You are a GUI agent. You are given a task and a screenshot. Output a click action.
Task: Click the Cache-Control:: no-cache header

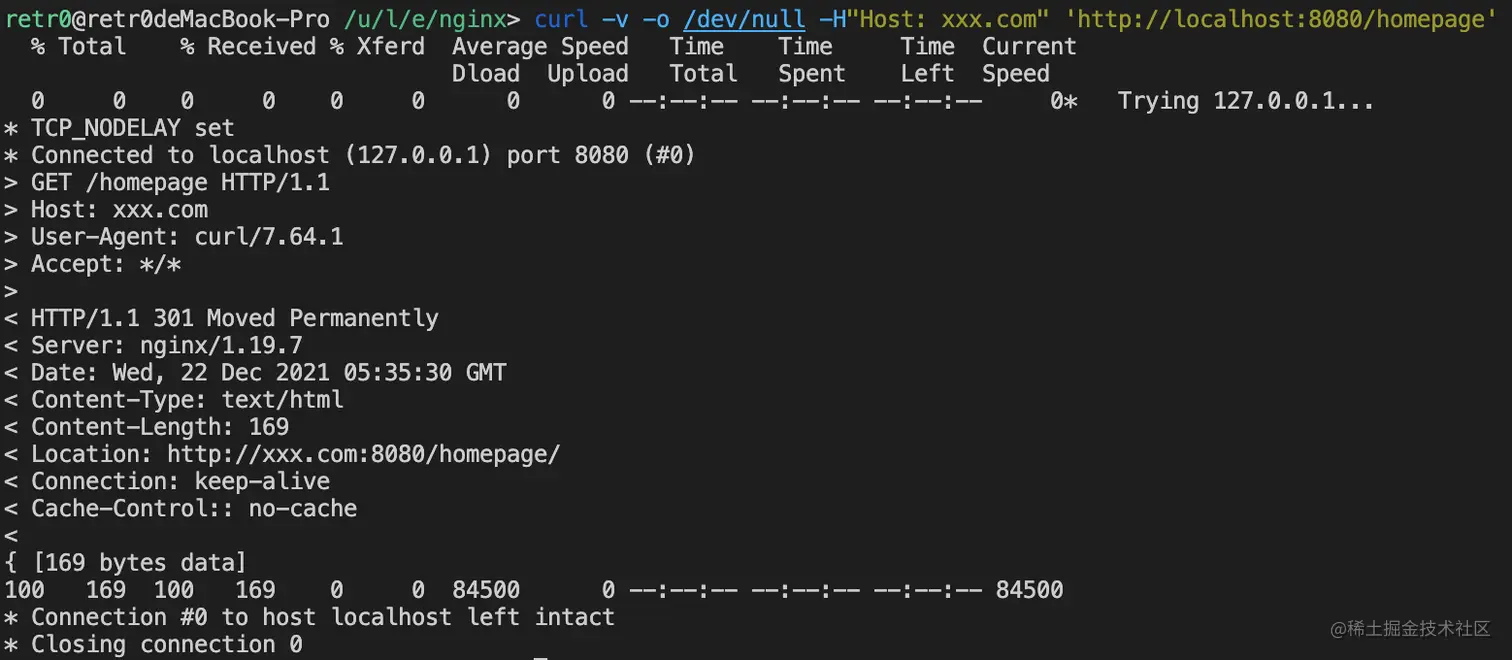[x=194, y=508]
